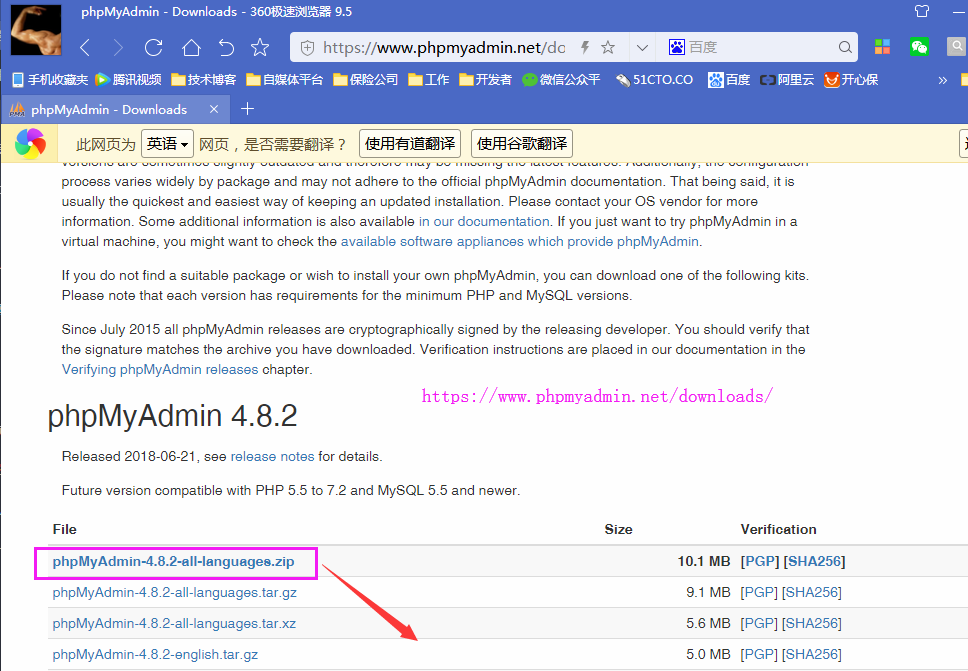968x671 pixels.
Task: Open the PGP link for all-languages.zip
Action: (x=760, y=561)
